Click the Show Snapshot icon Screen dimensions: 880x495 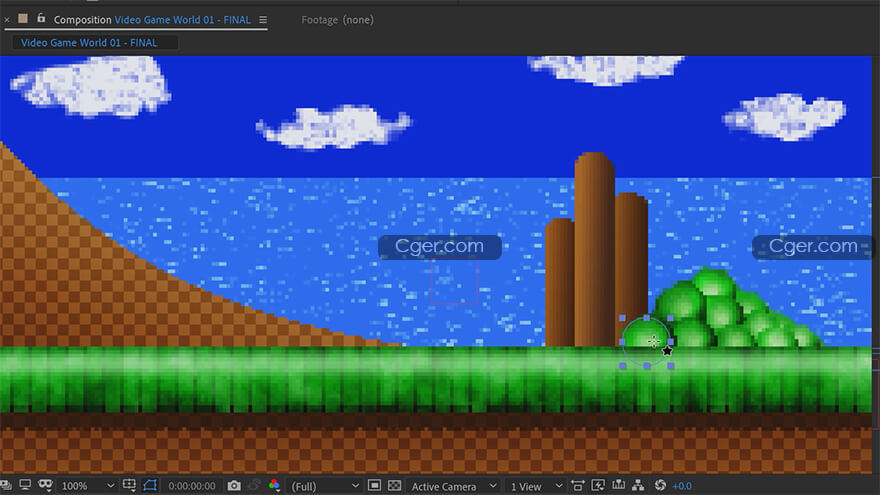click(254, 485)
